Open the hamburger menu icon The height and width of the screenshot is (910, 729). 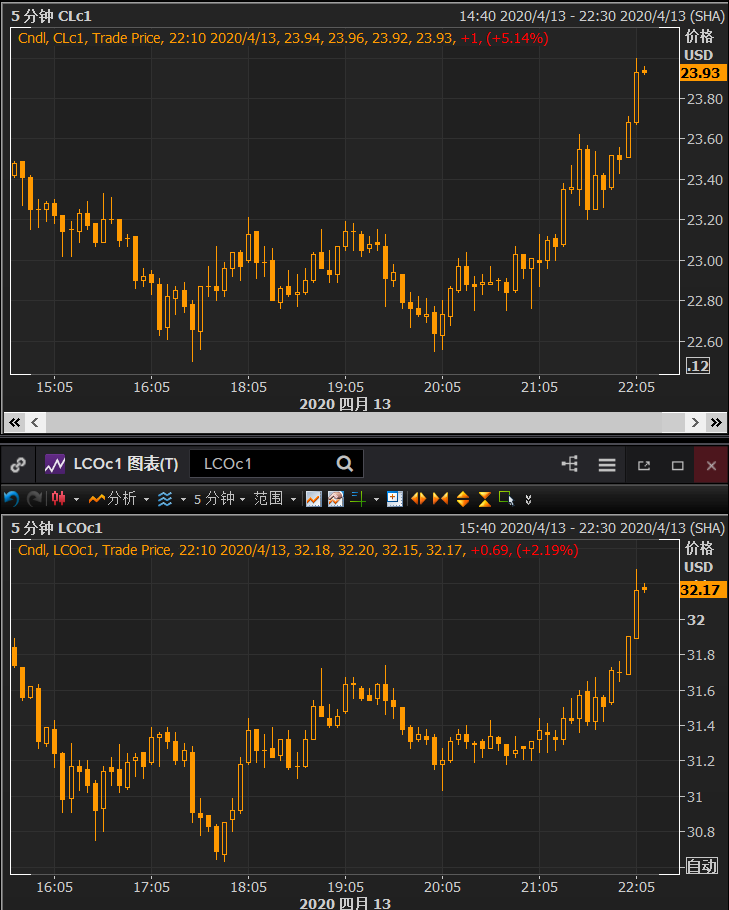coord(606,465)
